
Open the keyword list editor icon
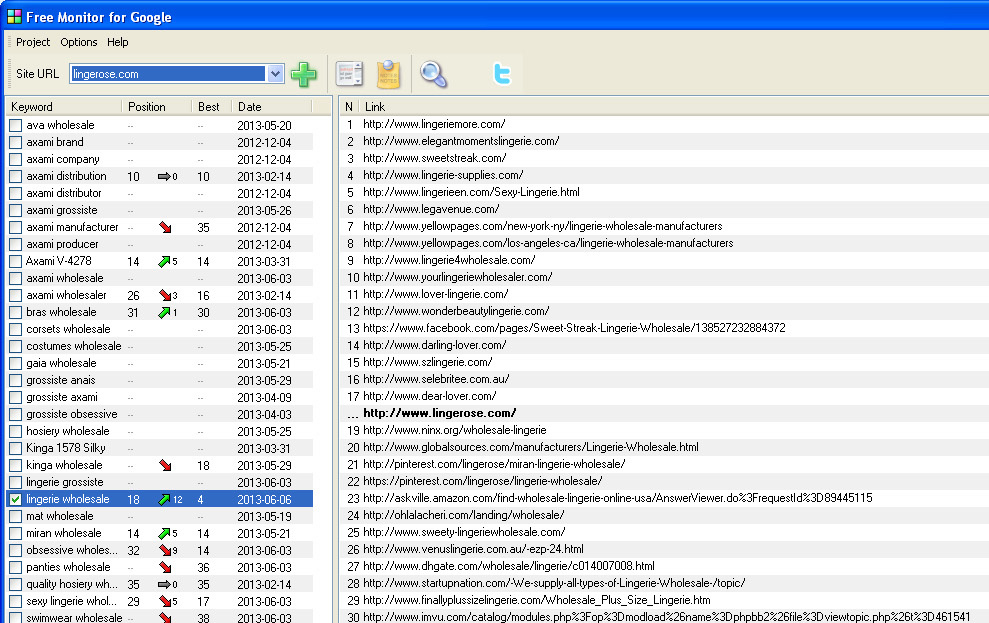[x=349, y=74]
